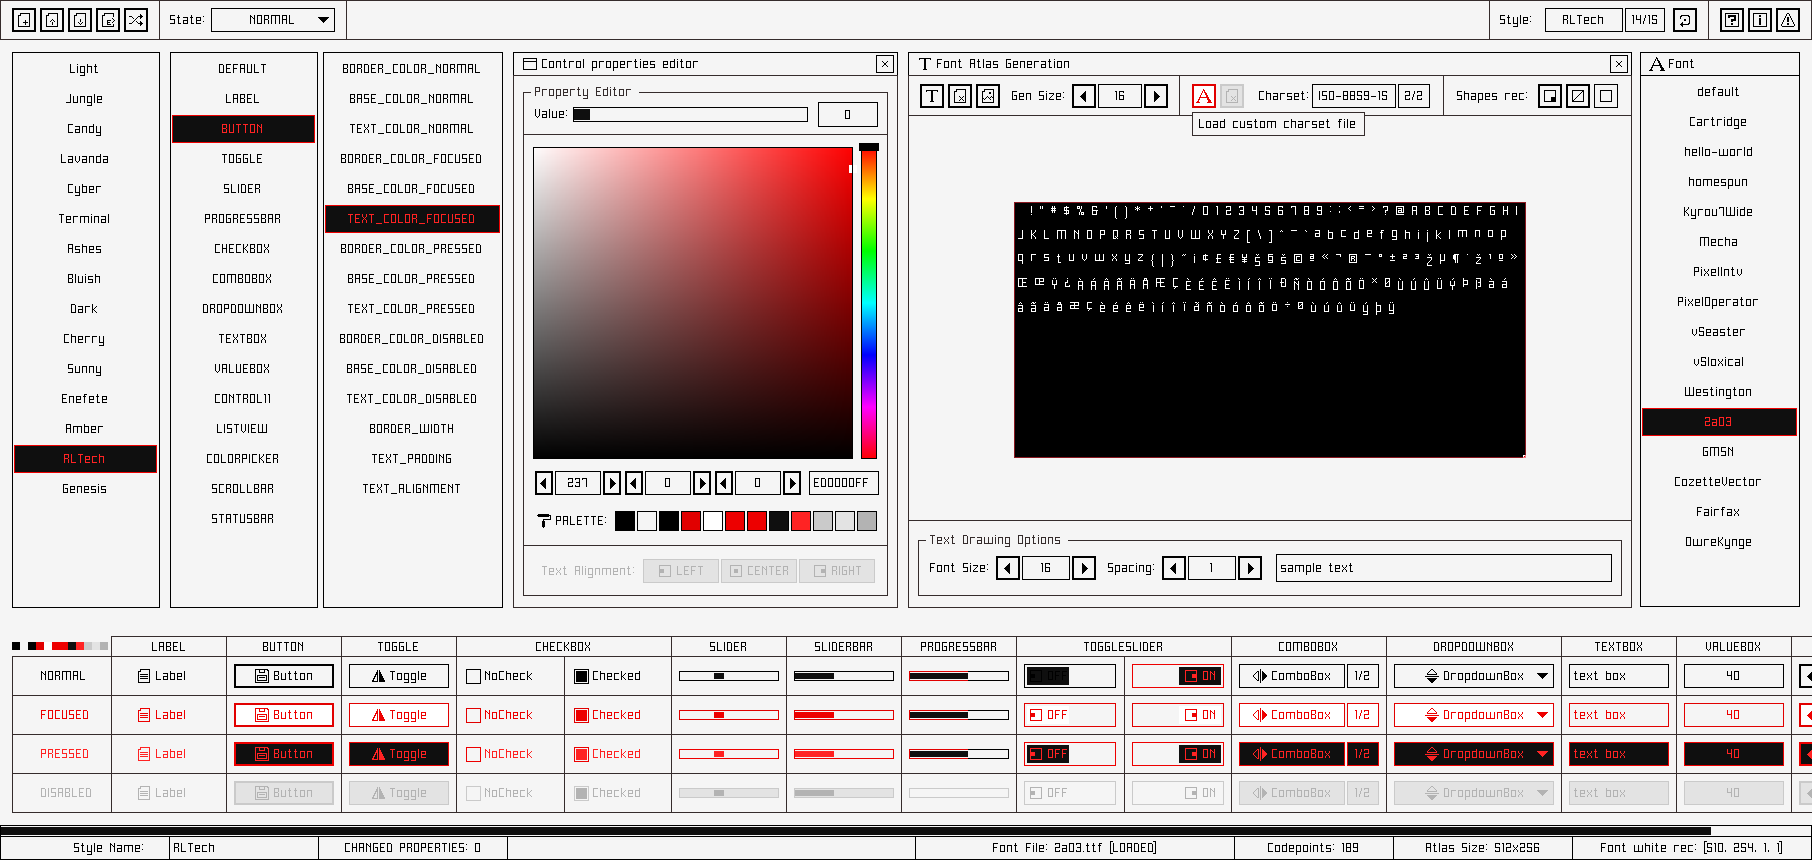Viewport: 1812px width, 860px height.
Task: Select SLIDER in the controls list
Action: click(x=243, y=189)
